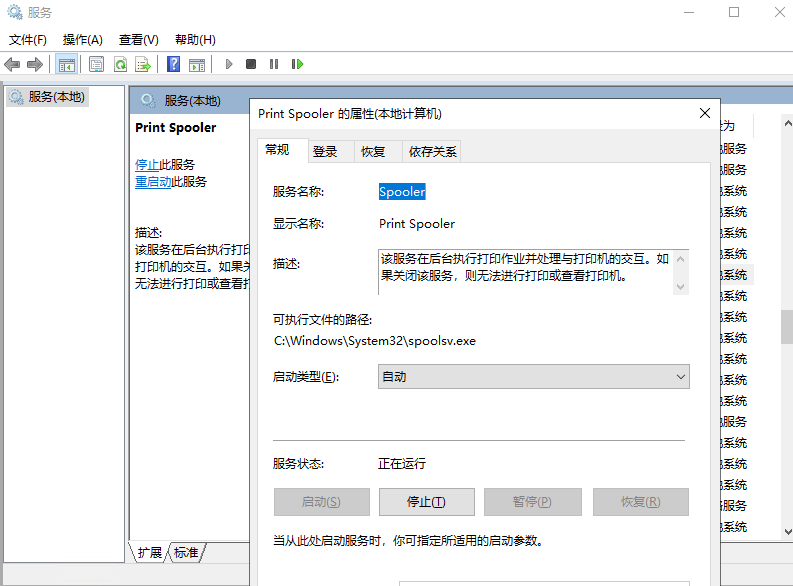This screenshot has height=586, width=793.
Task: Click the Export list toolbar icon
Action: pos(143,64)
